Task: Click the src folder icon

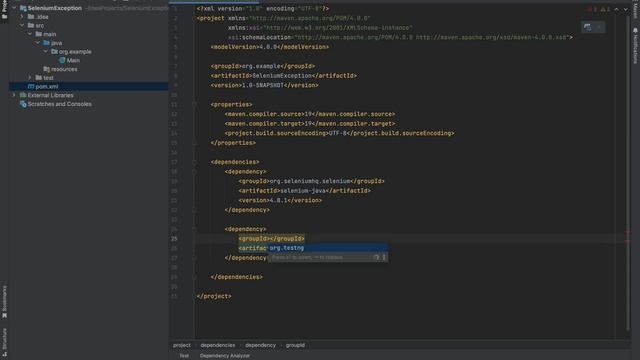Action: click(31, 25)
